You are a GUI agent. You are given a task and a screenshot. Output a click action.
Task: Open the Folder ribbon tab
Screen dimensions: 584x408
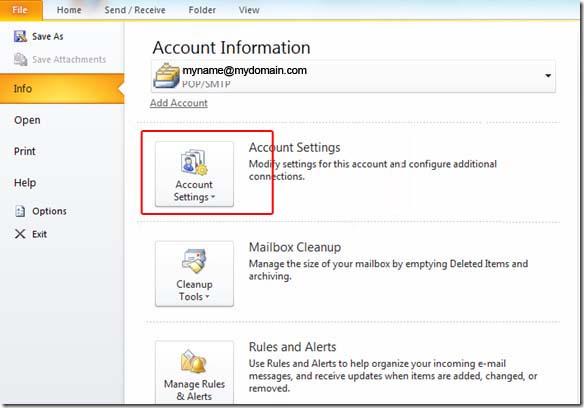[202, 10]
